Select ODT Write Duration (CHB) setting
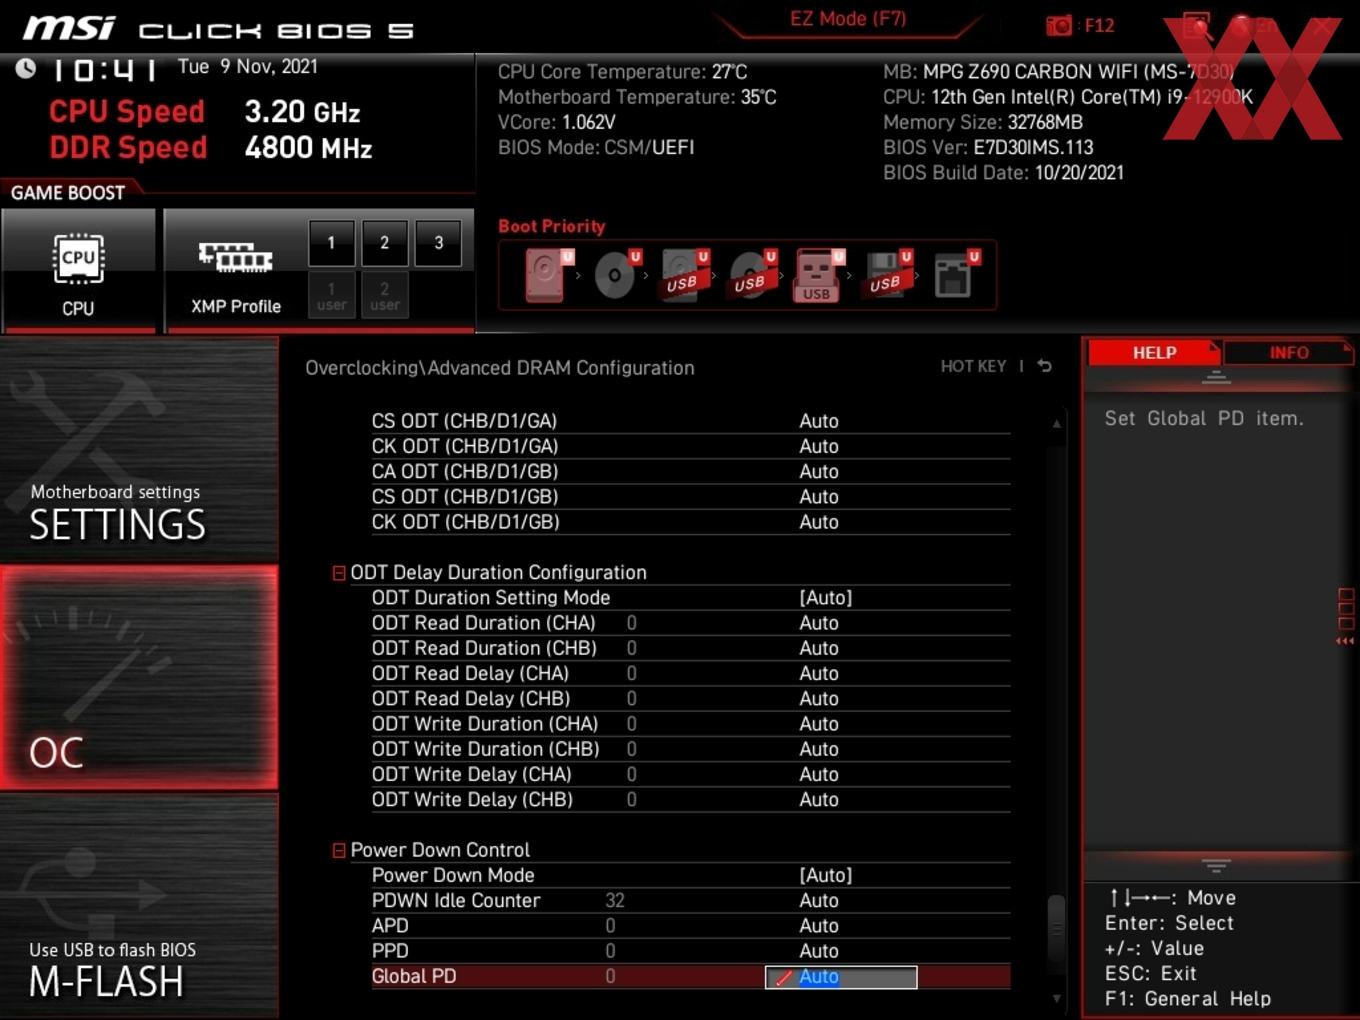This screenshot has height=1020, width=1360. coord(690,749)
